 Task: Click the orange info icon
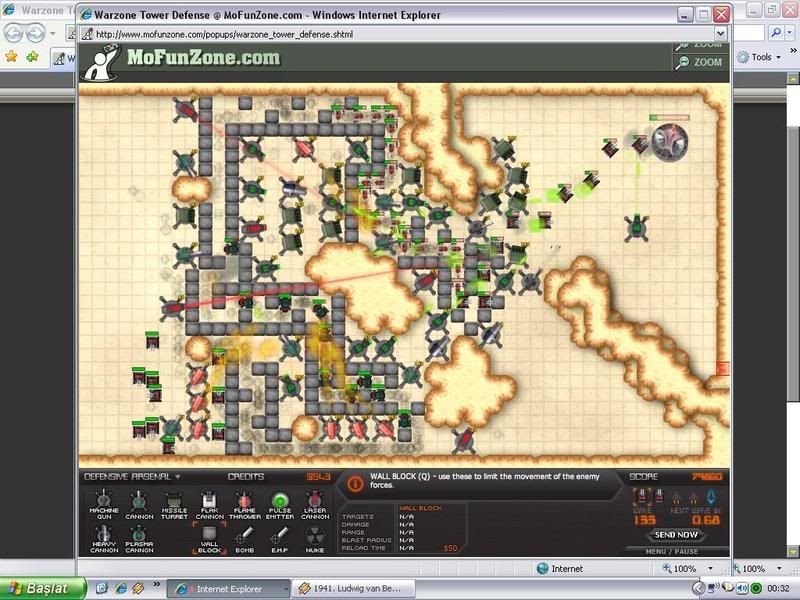pos(355,483)
